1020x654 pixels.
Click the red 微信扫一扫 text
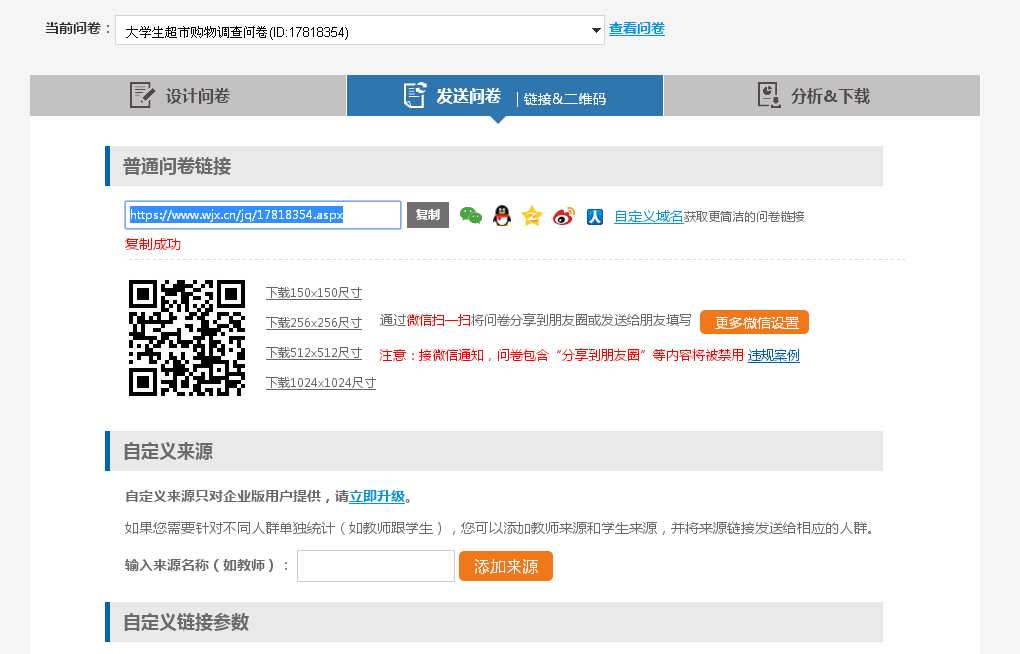pyautogui.click(x=438, y=320)
